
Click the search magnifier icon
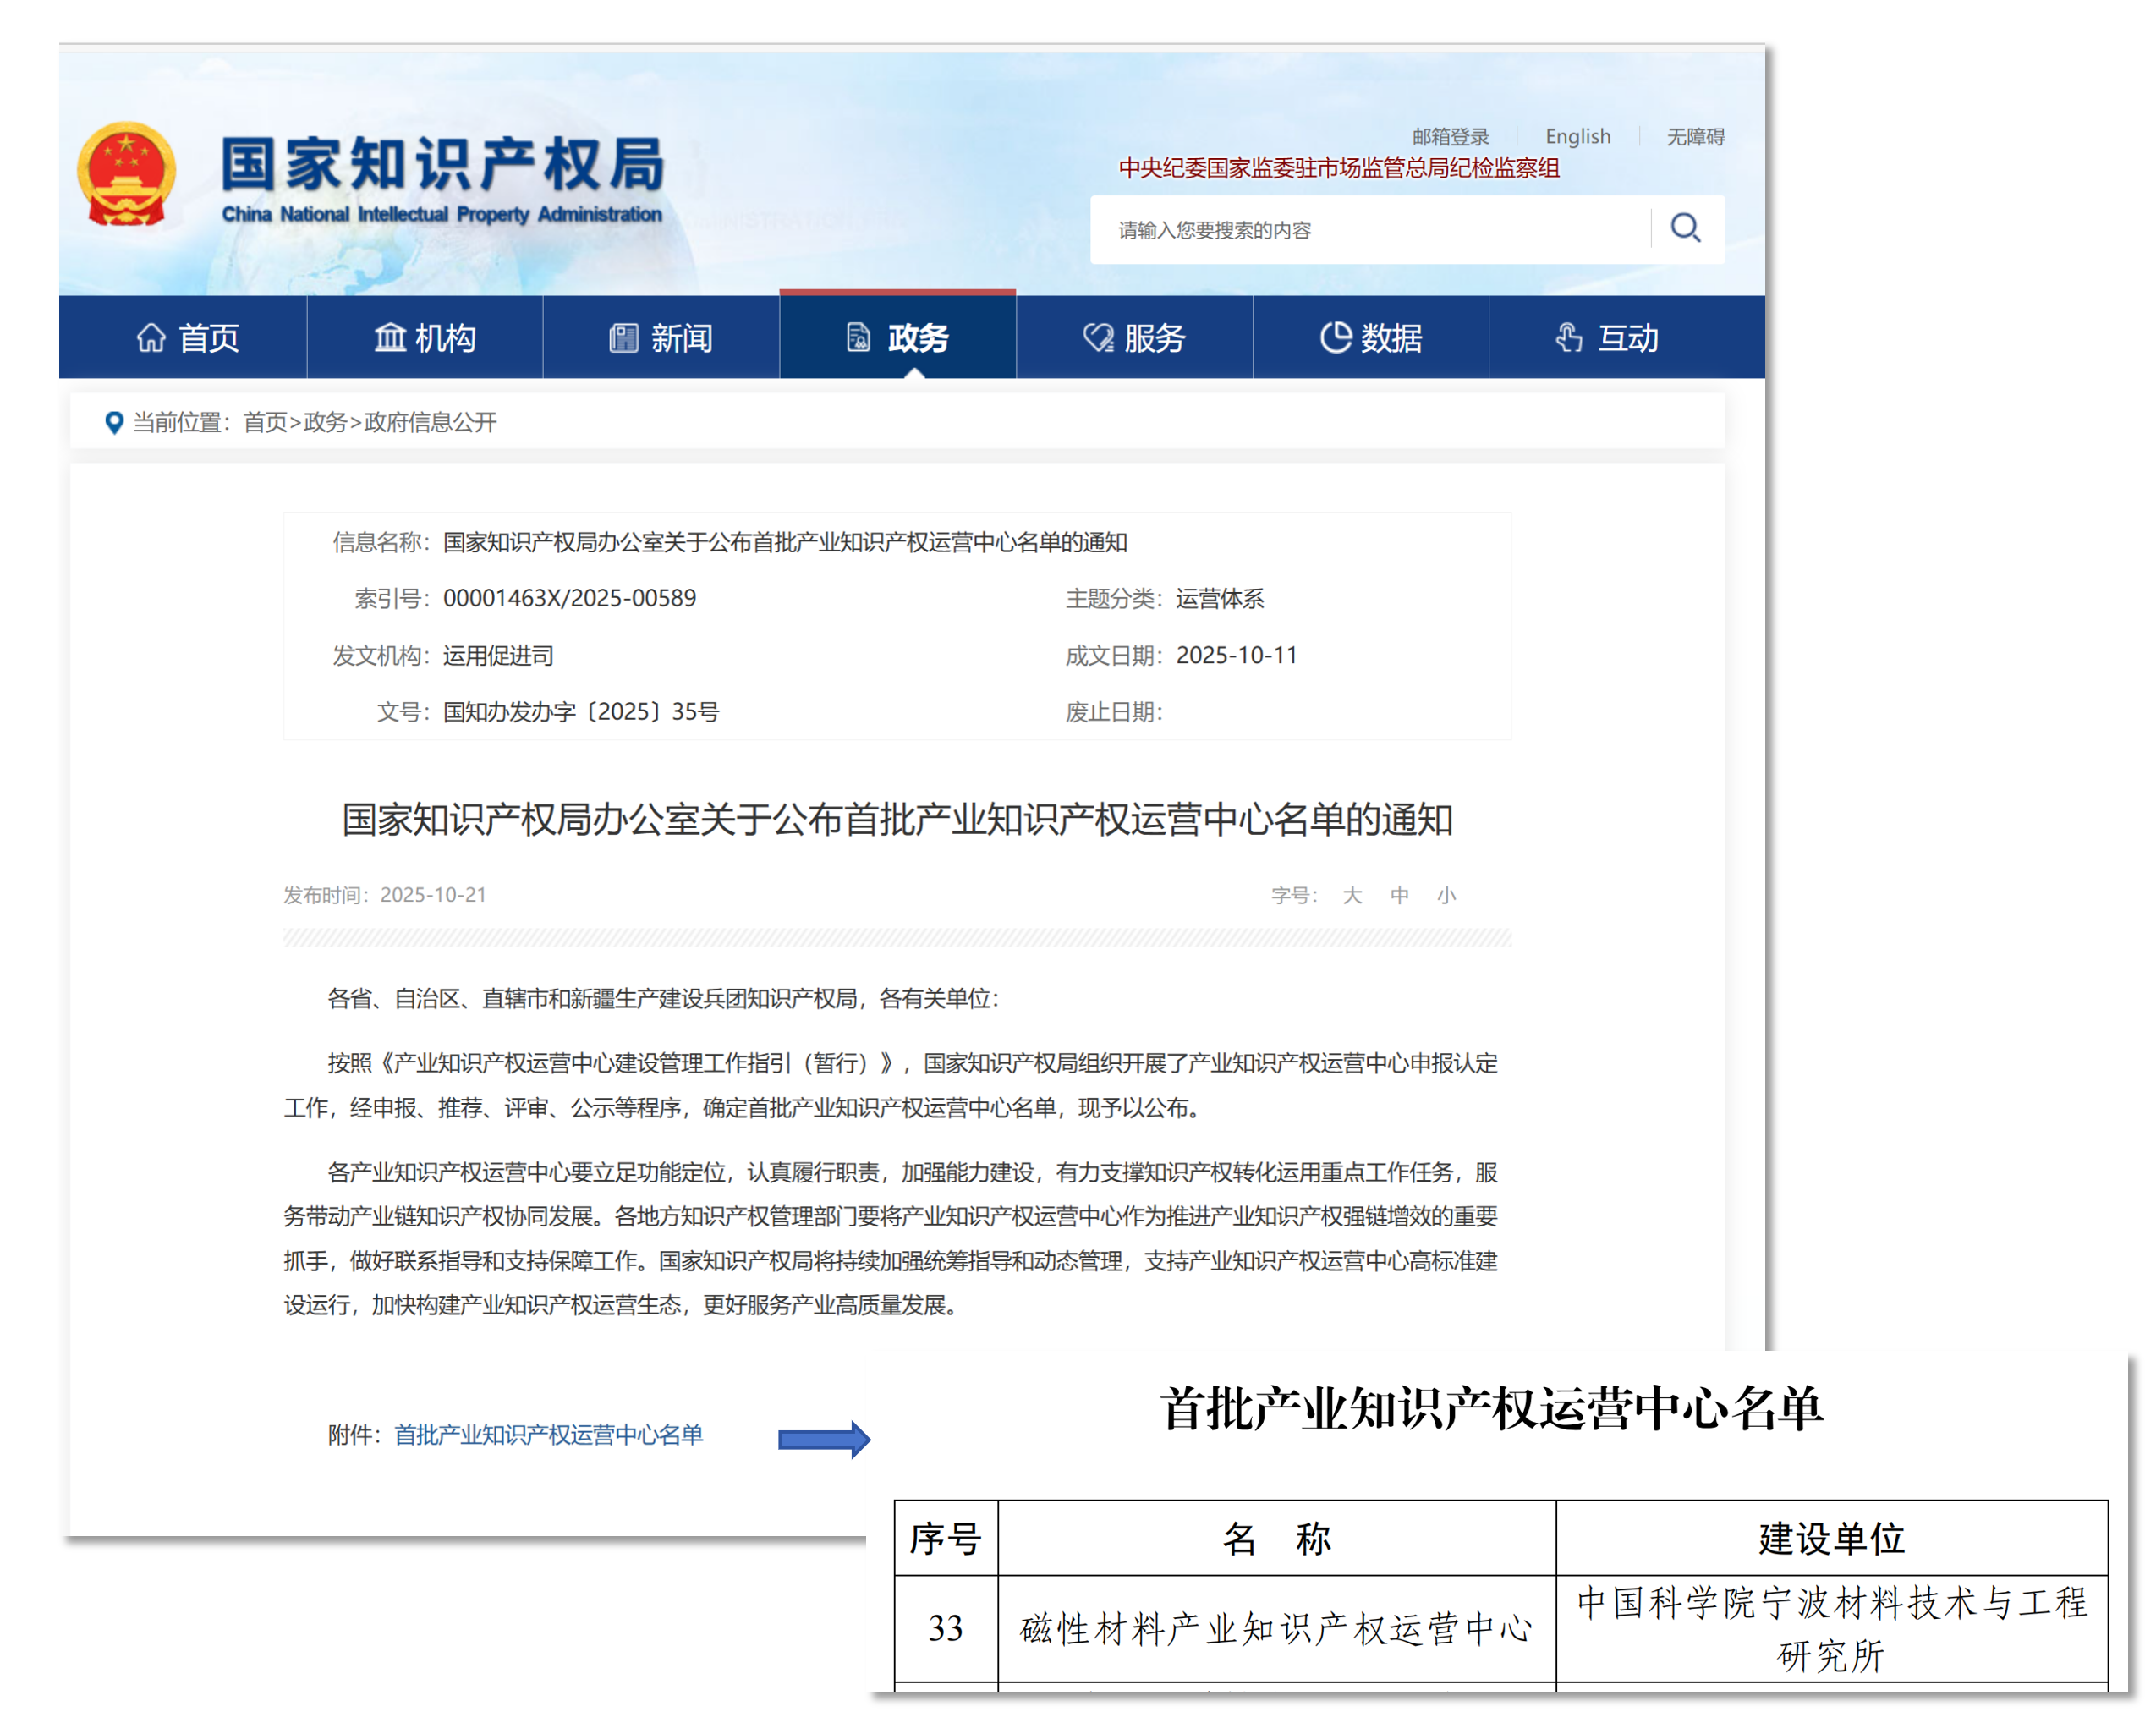point(1685,228)
